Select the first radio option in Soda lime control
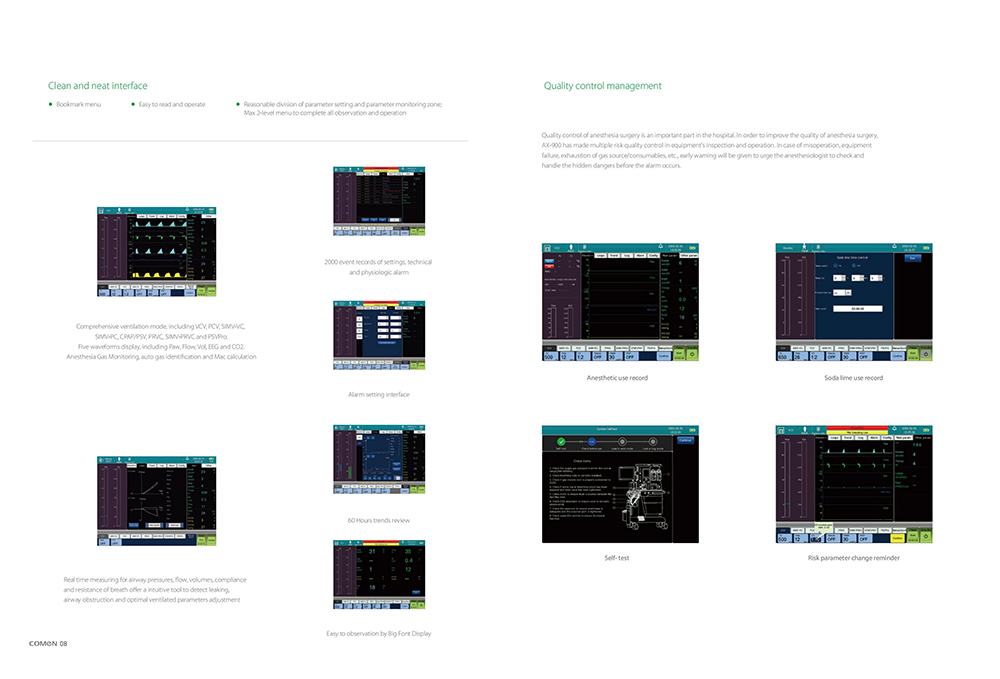This screenshot has width=1000, height=679. click(x=835, y=268)
